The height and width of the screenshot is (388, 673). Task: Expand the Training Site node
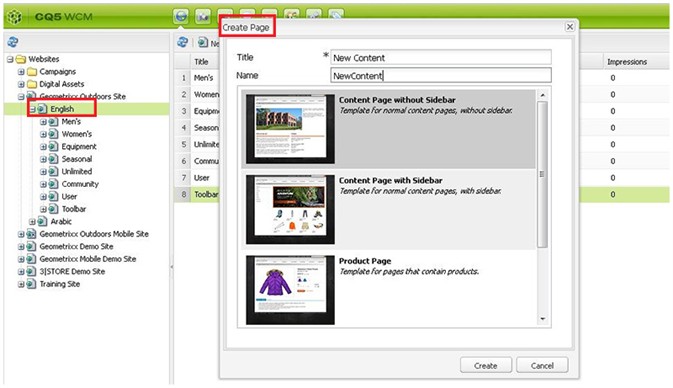21,284
